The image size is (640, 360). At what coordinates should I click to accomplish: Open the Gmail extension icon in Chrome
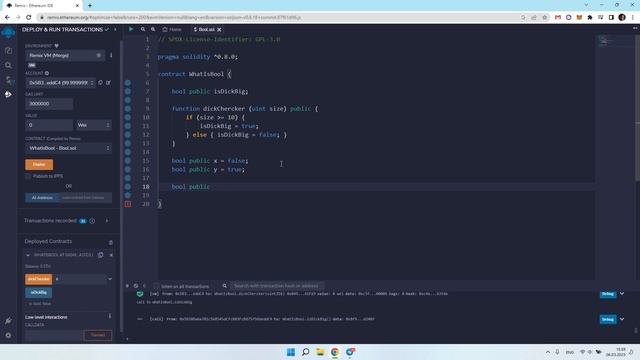(558, 18)
